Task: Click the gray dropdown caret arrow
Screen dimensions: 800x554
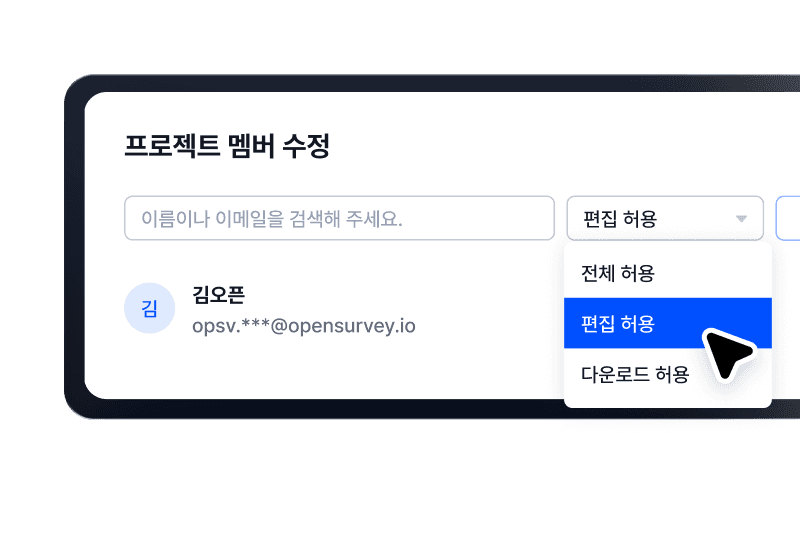Action: click(x=741, y=219)
